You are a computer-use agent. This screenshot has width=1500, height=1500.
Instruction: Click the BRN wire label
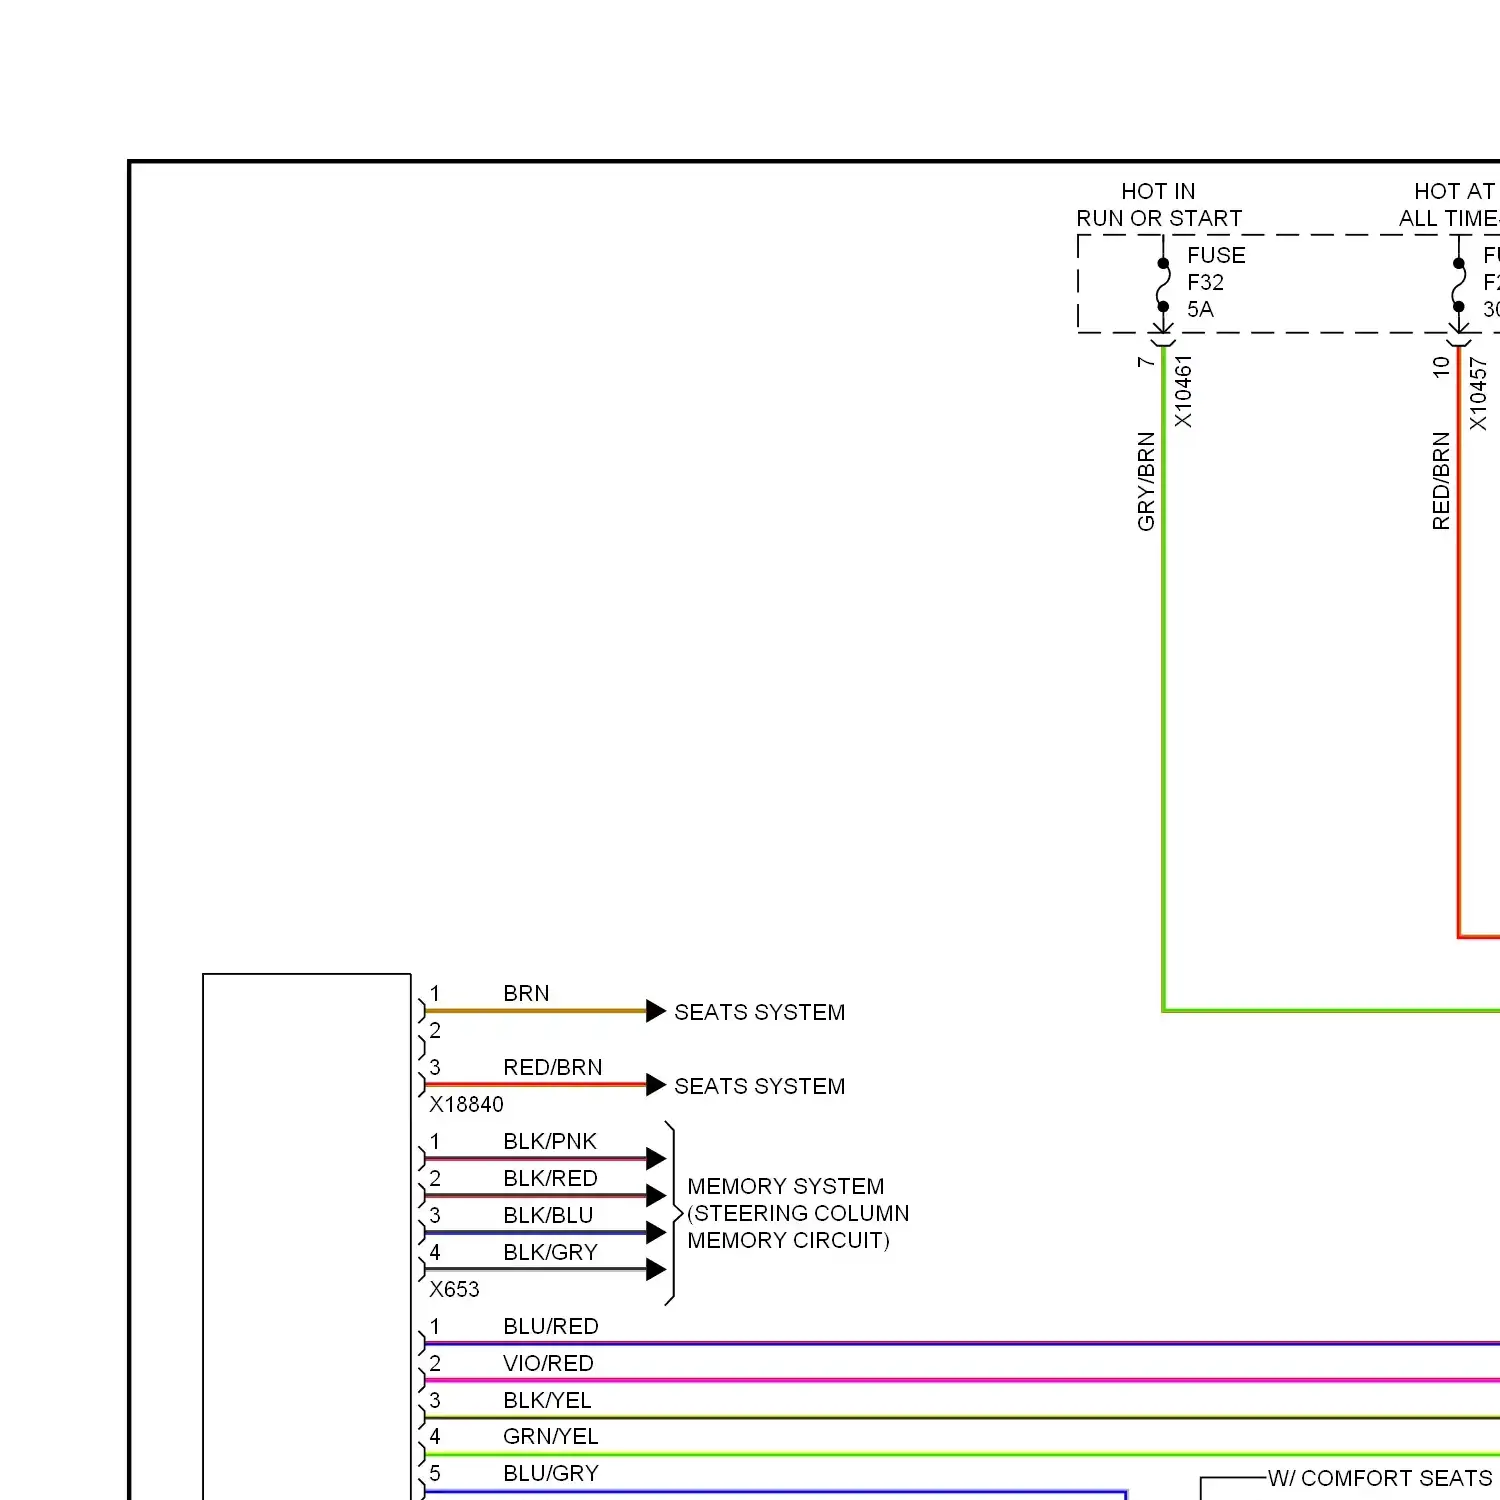click(526, 993)
